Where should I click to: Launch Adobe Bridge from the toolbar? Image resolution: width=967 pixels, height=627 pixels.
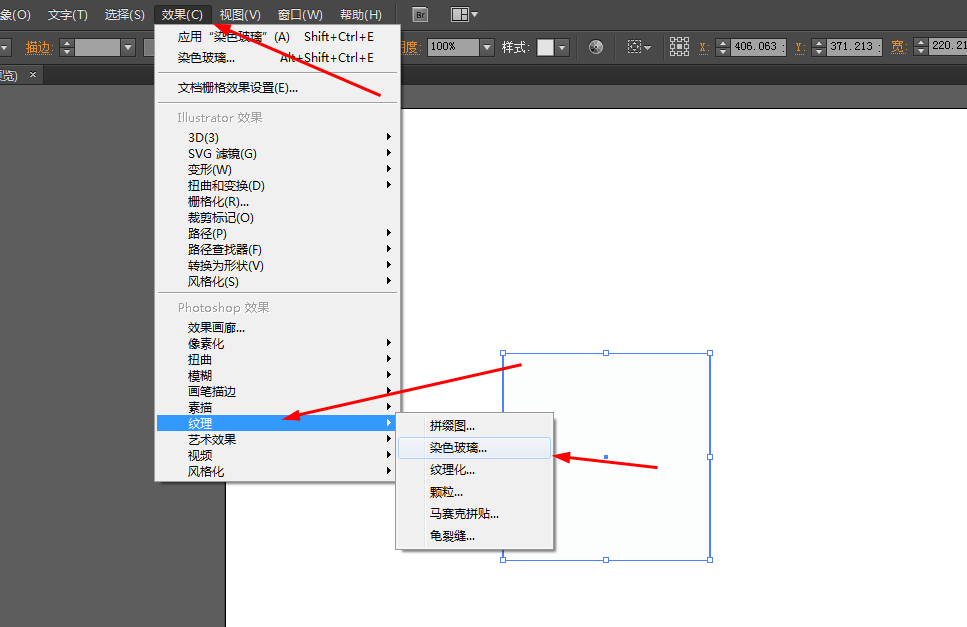pyautogui.click(x=419, y=13)
